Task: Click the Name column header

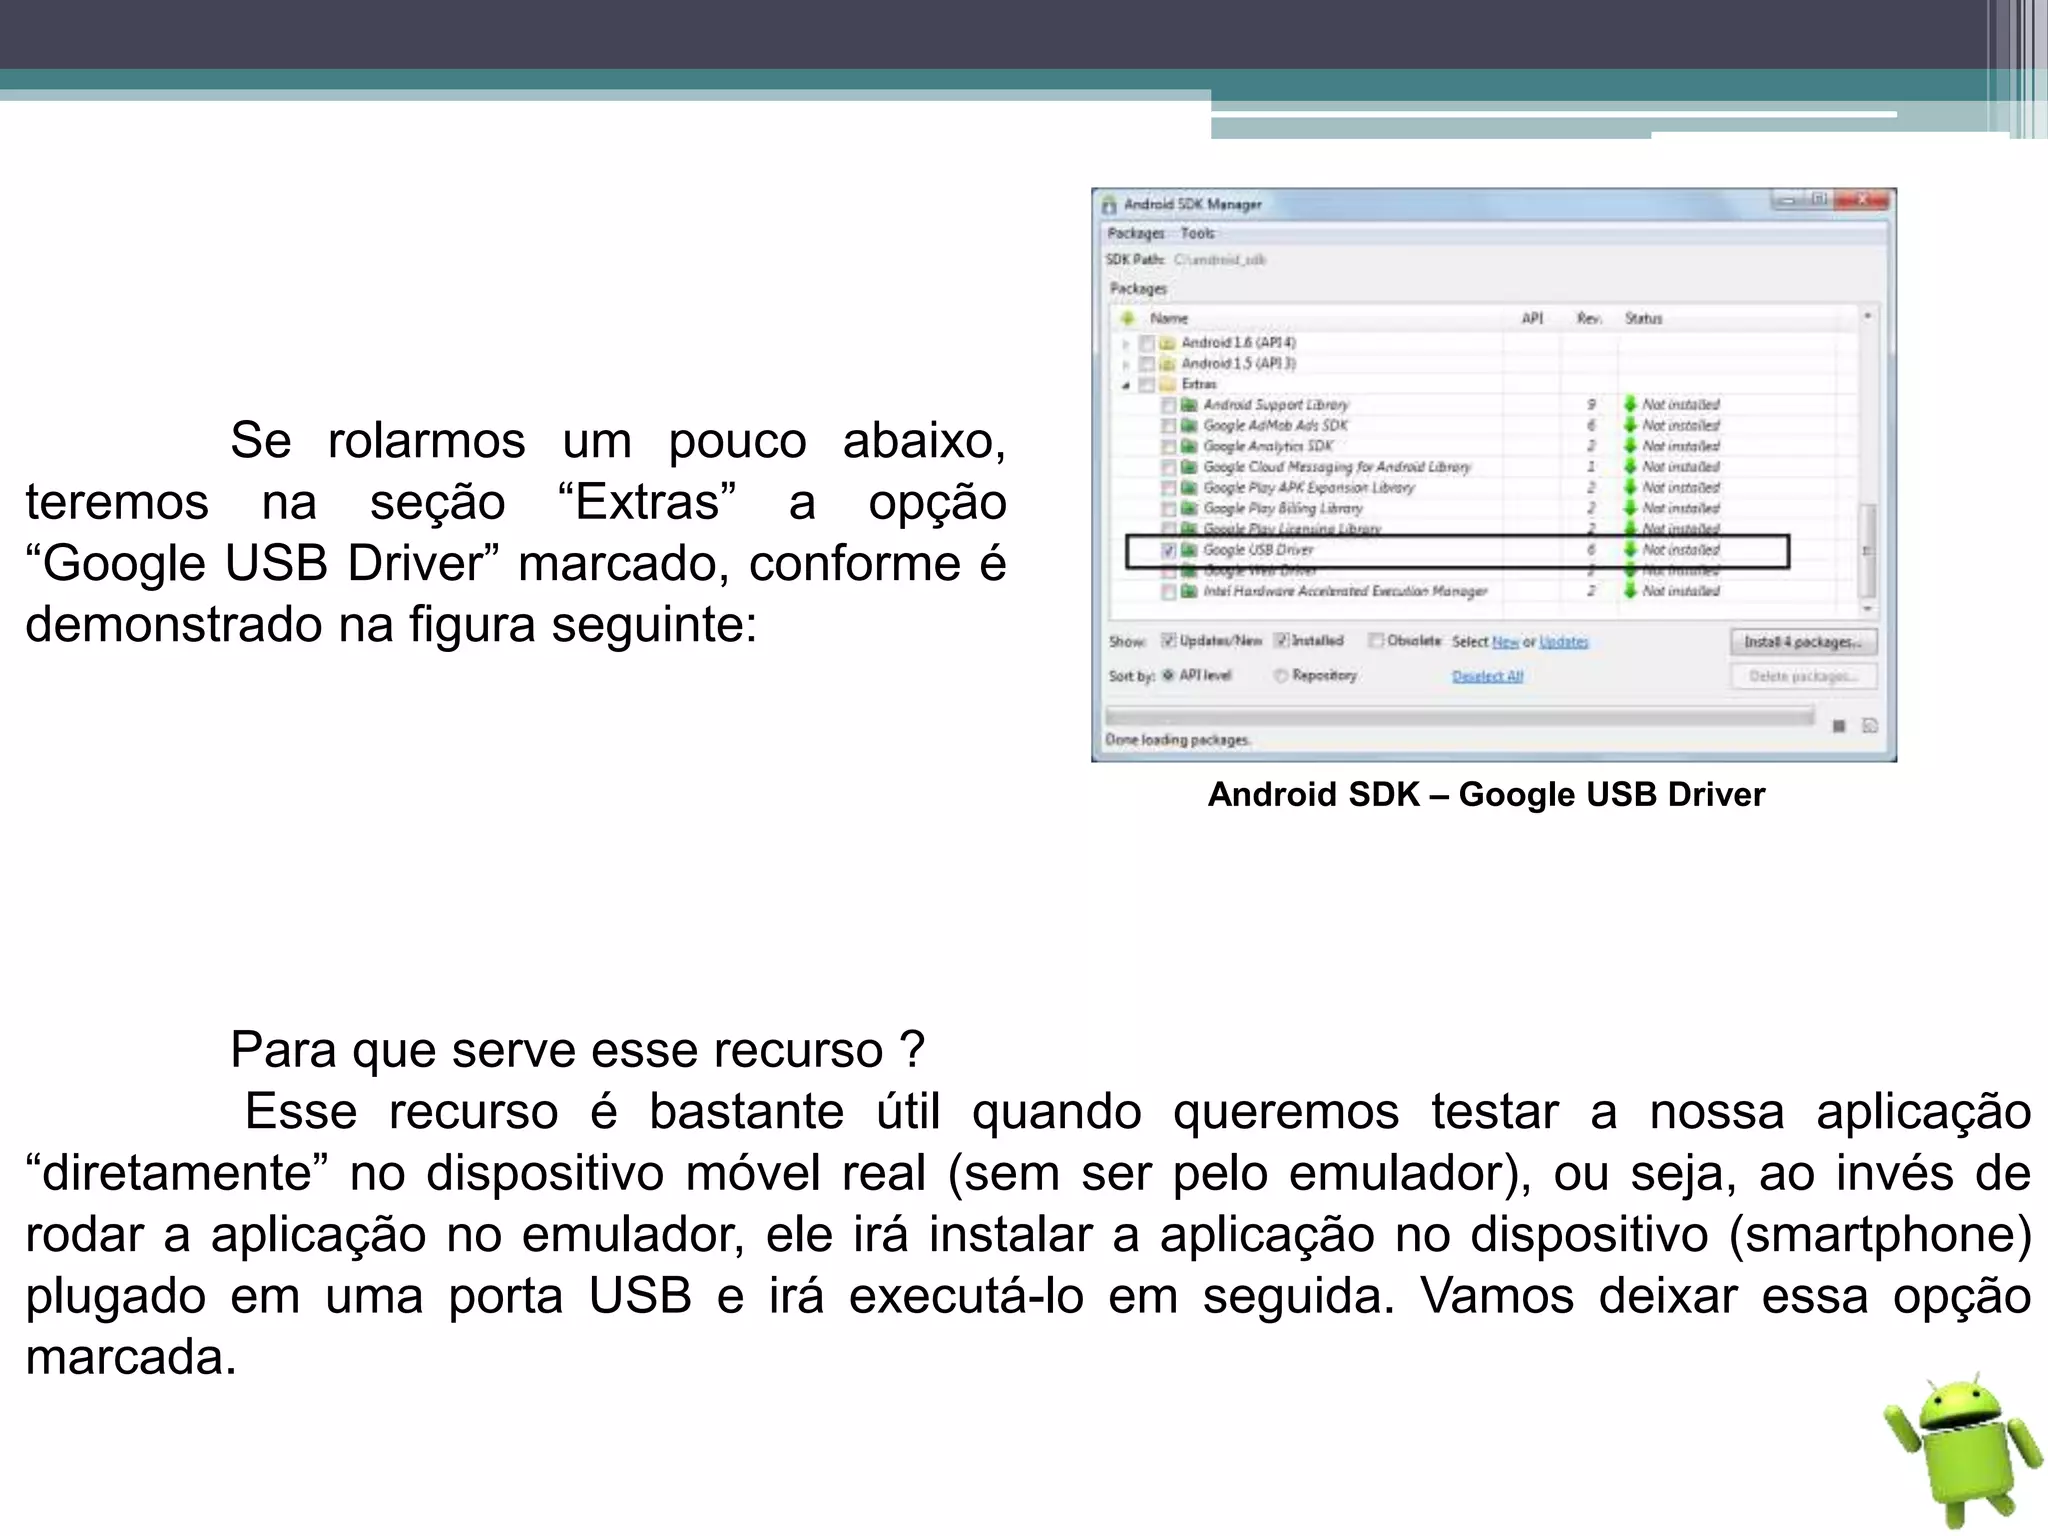Action: point(1169,319)
